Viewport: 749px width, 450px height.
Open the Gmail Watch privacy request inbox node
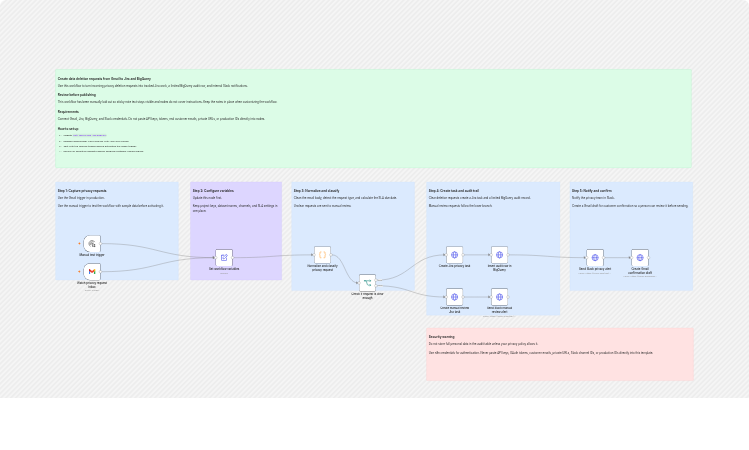coord(92,271)
